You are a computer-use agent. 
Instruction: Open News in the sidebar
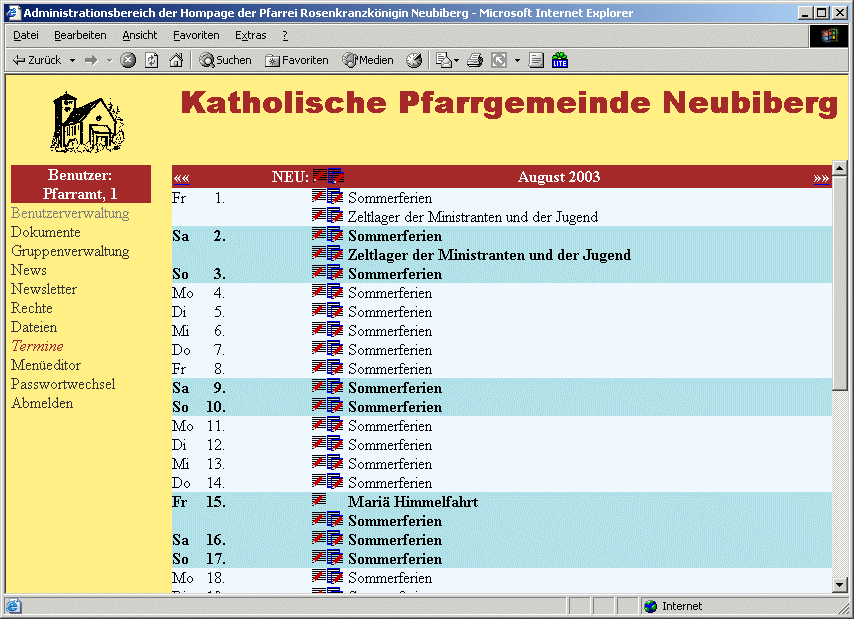pyautogui.click(x=29, y=270)
